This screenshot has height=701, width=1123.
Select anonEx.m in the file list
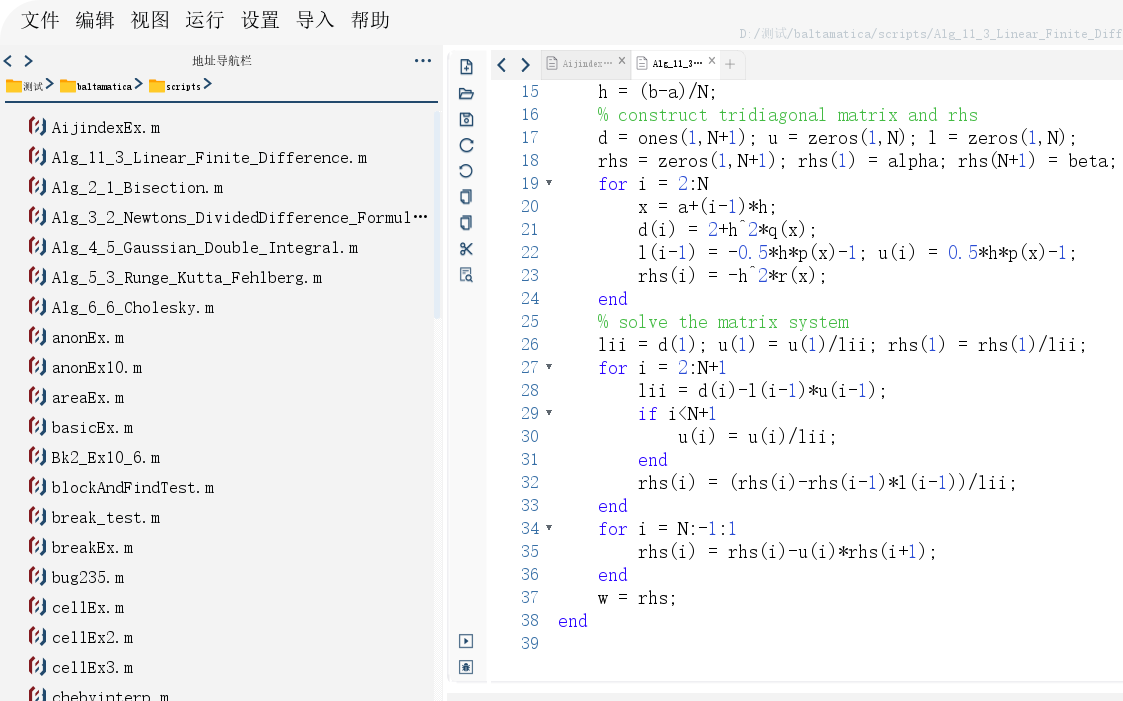pyautogui.click(x=76, y=338)
